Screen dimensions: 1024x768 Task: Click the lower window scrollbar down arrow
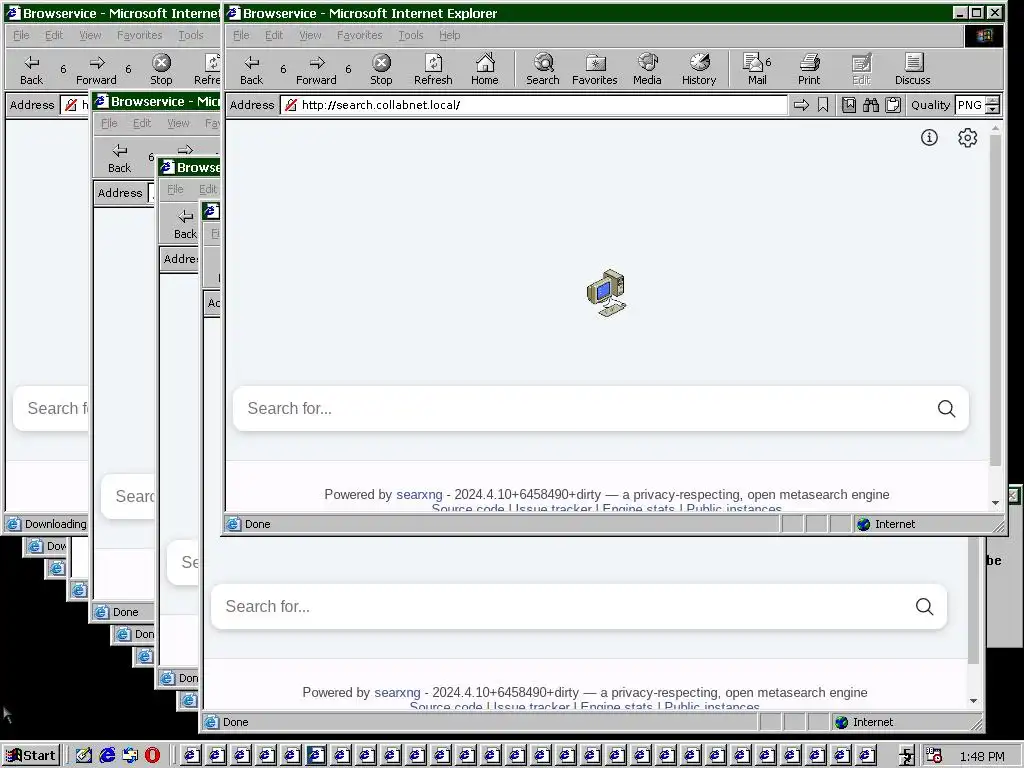click(973, 701)
